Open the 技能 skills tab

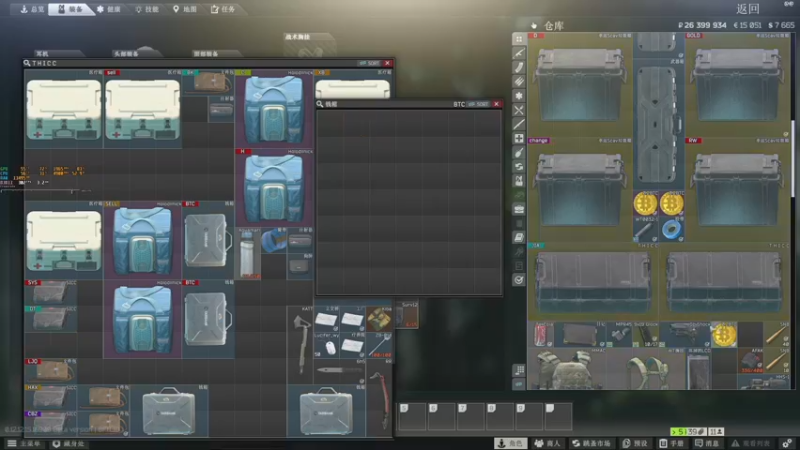click(x=146, y=9)
